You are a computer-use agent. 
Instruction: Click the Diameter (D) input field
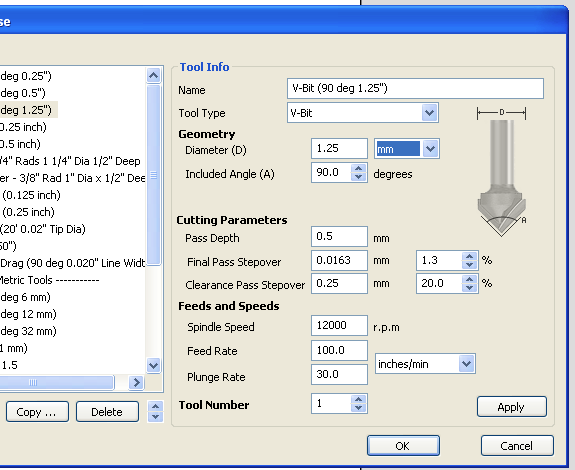(x=339, y=148)
